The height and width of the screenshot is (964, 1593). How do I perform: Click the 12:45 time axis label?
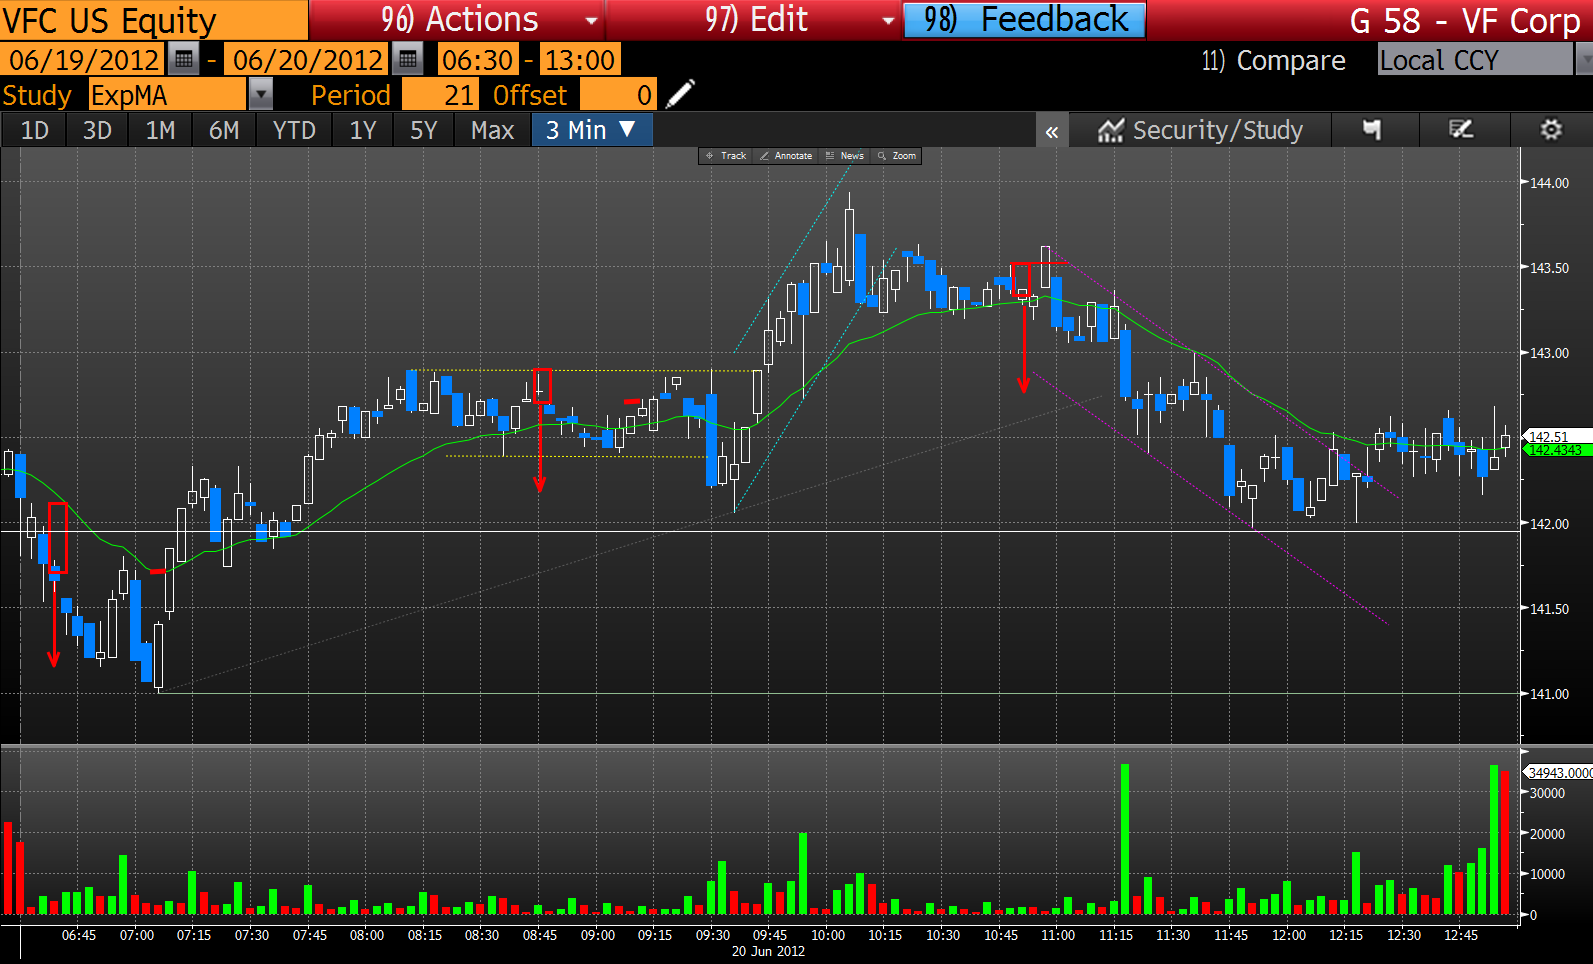point(1461,936)
